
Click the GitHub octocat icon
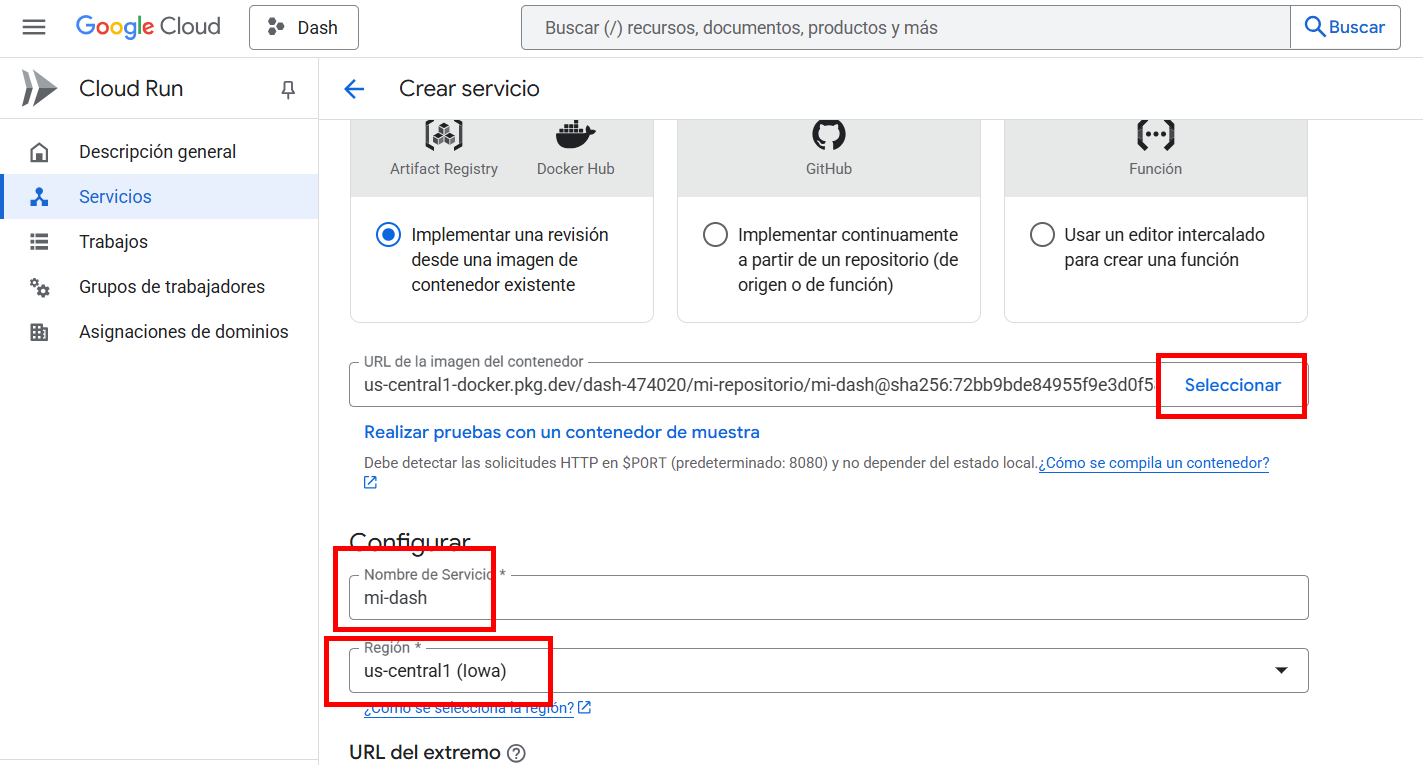tap(829, 134)
